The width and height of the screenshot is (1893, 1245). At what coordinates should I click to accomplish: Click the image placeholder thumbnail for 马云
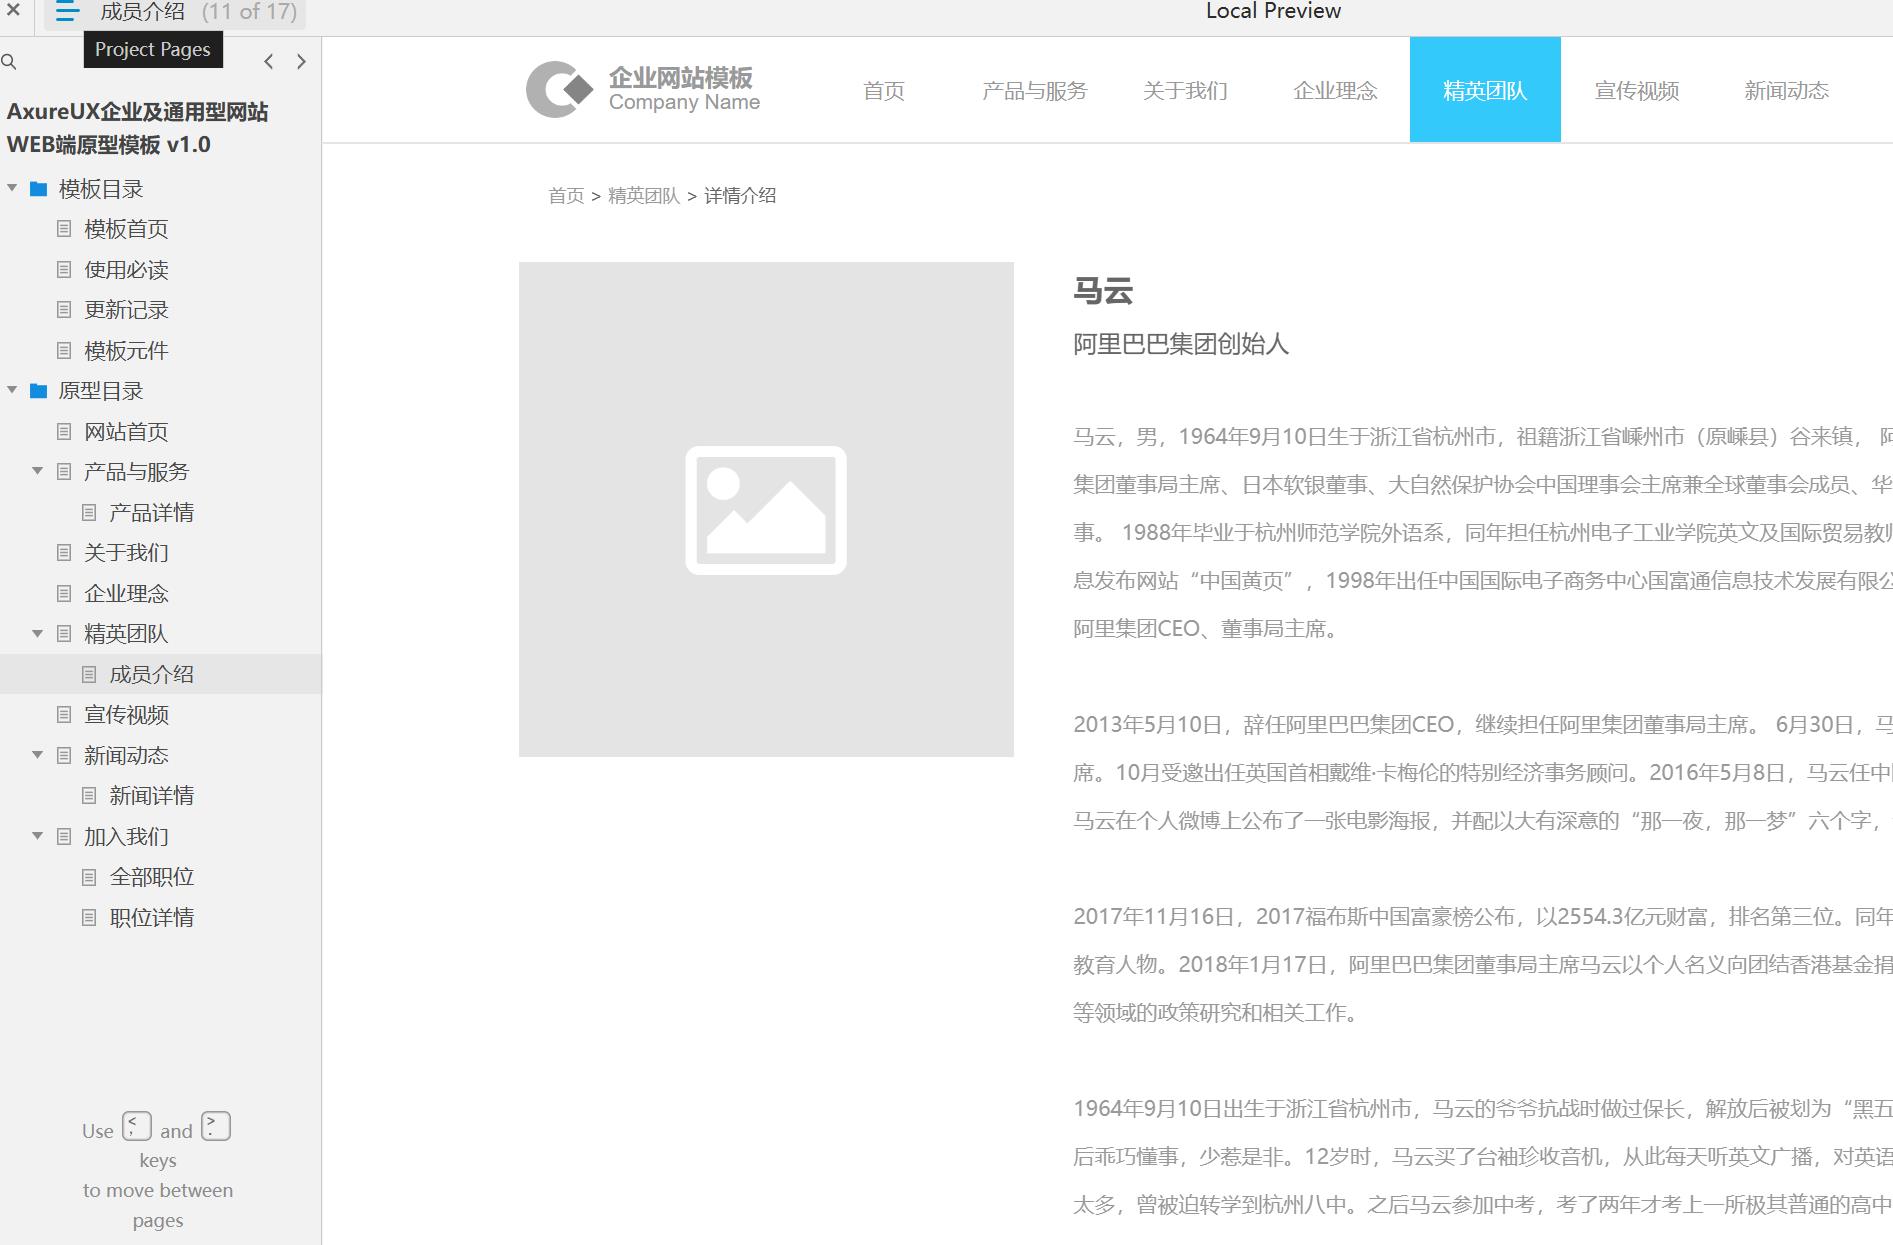point(766,509)
